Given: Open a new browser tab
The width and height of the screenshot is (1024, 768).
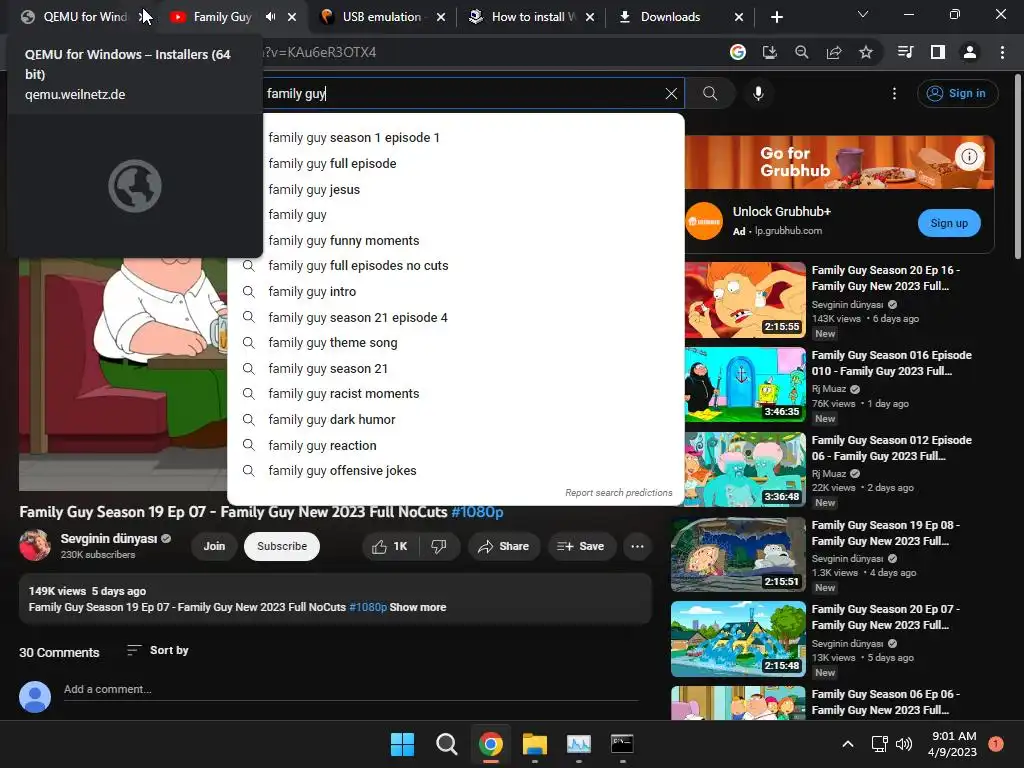Looking at the screenshot, I should [x=776, y=17].
